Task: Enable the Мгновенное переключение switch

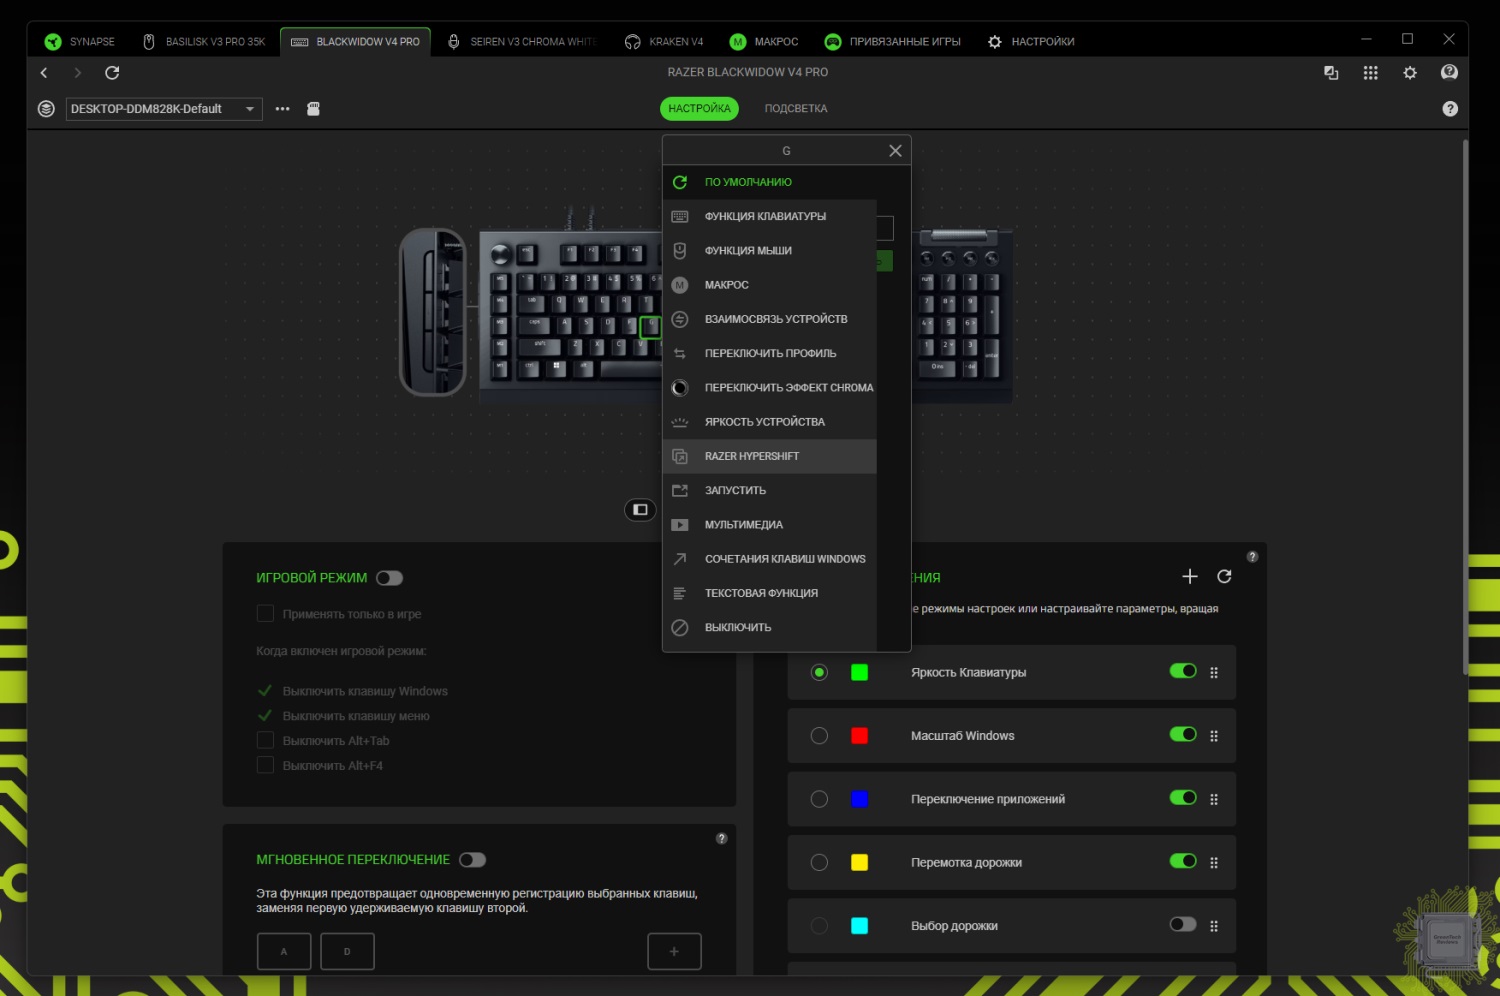Action: pos(472,860)
